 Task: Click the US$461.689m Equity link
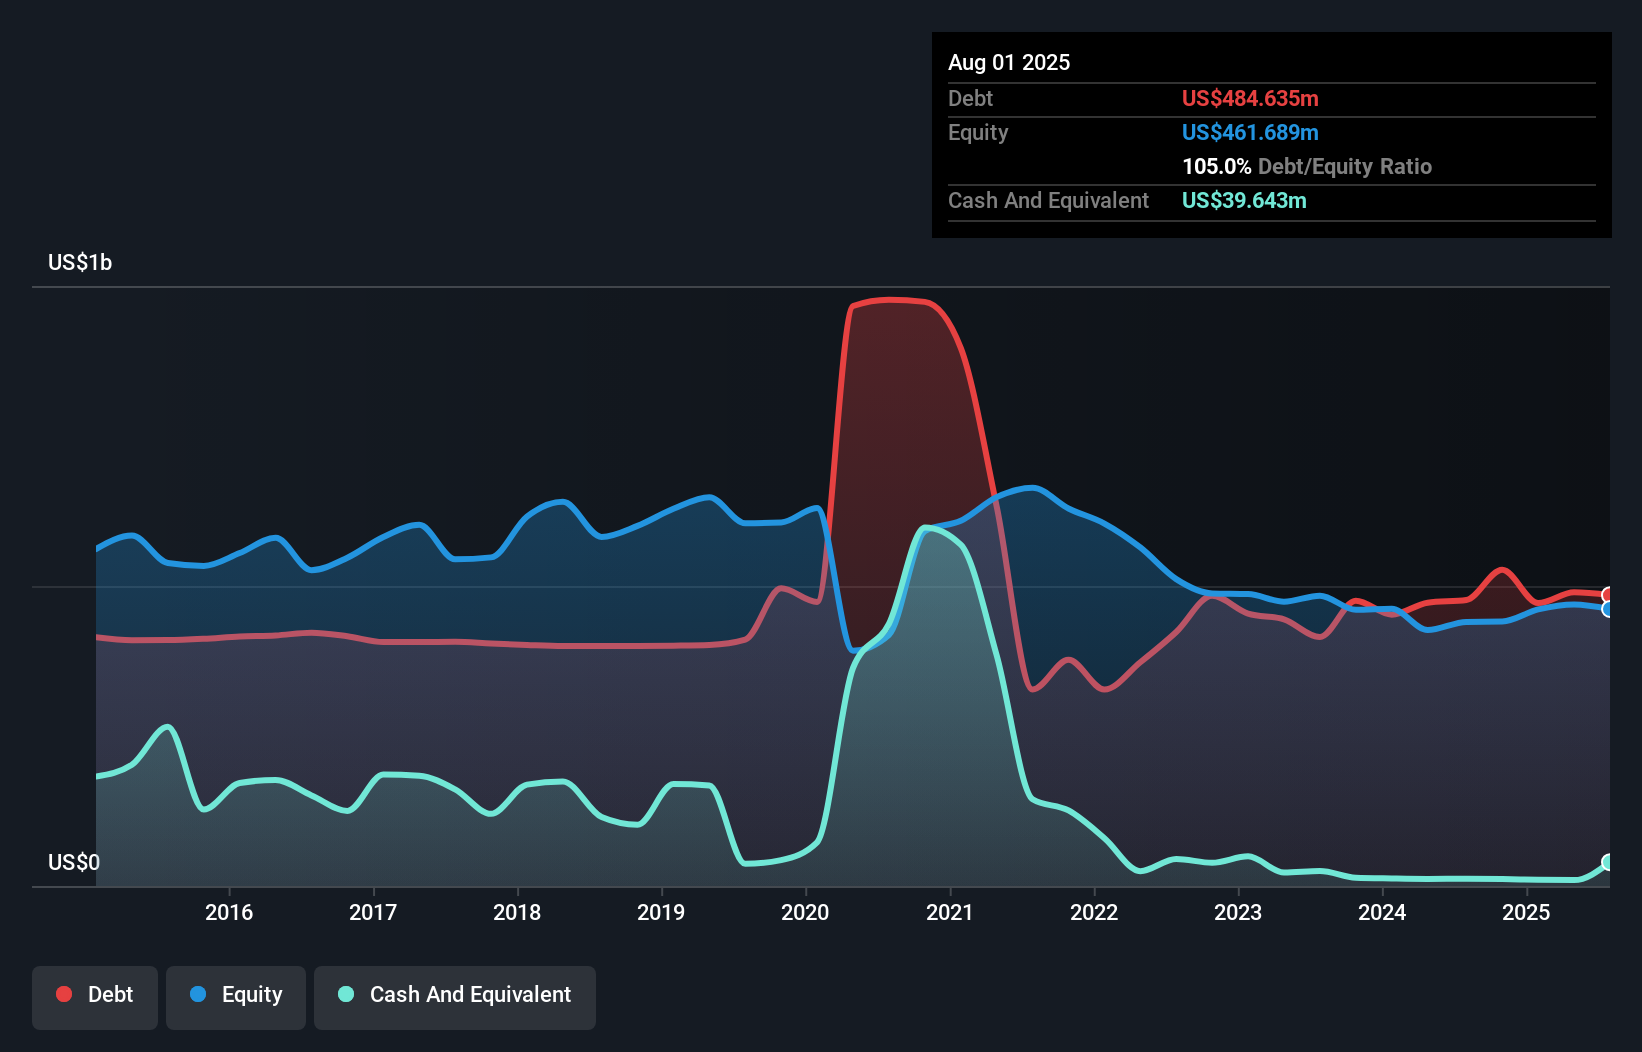[x=1250, y=132]
